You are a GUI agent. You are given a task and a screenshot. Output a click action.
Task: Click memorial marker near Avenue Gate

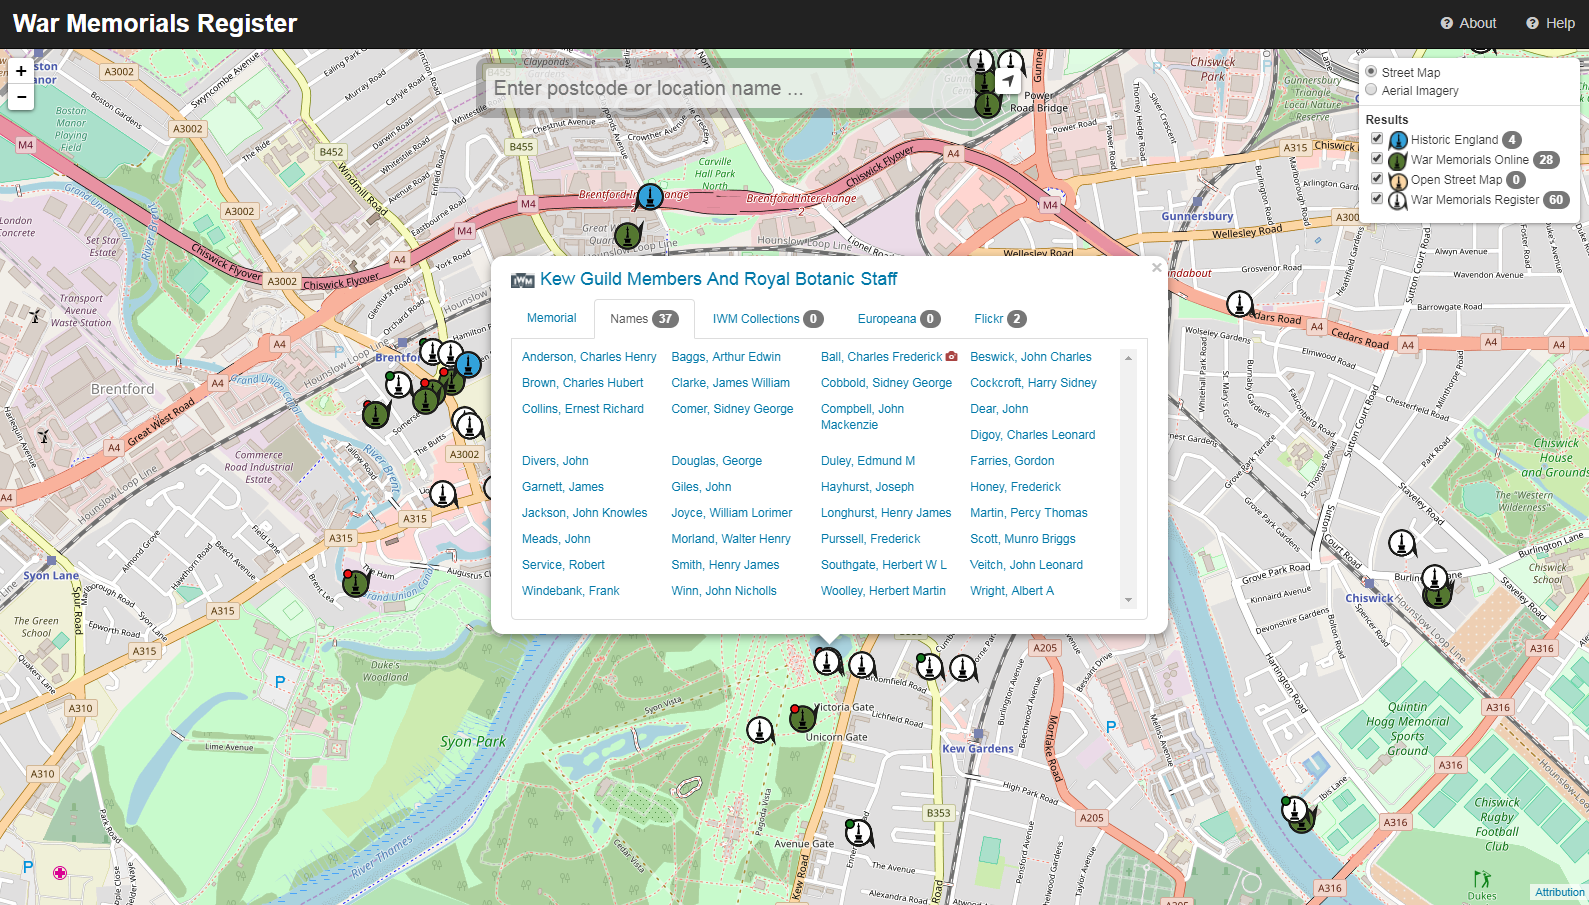858,831
